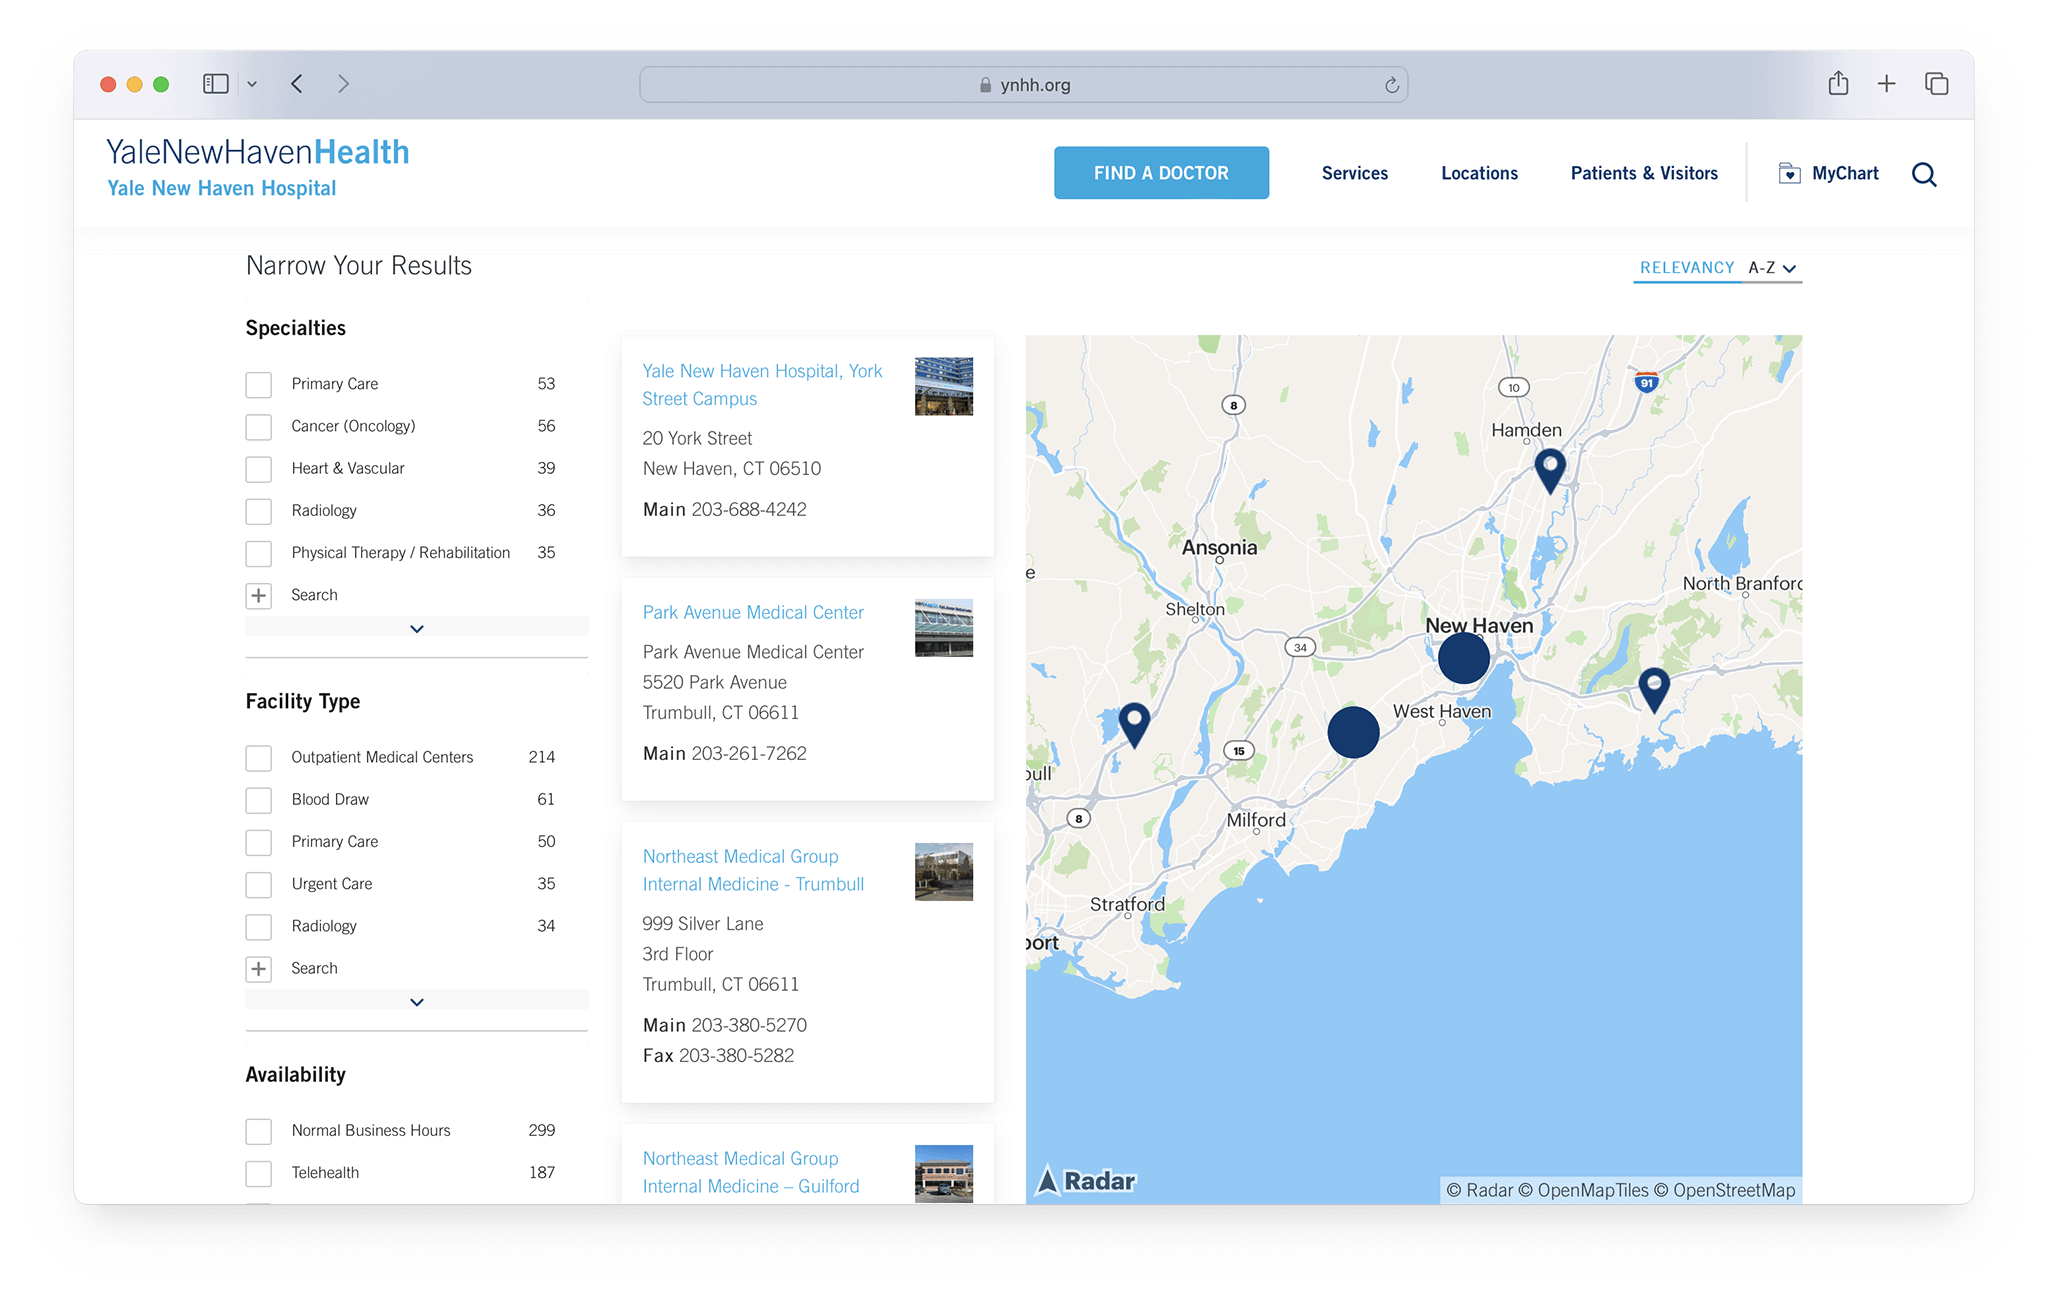Open Northeast Medical Group Internal Medicine – Guilford link
The image size is (2048, 1302).
tap(751, 1172)
